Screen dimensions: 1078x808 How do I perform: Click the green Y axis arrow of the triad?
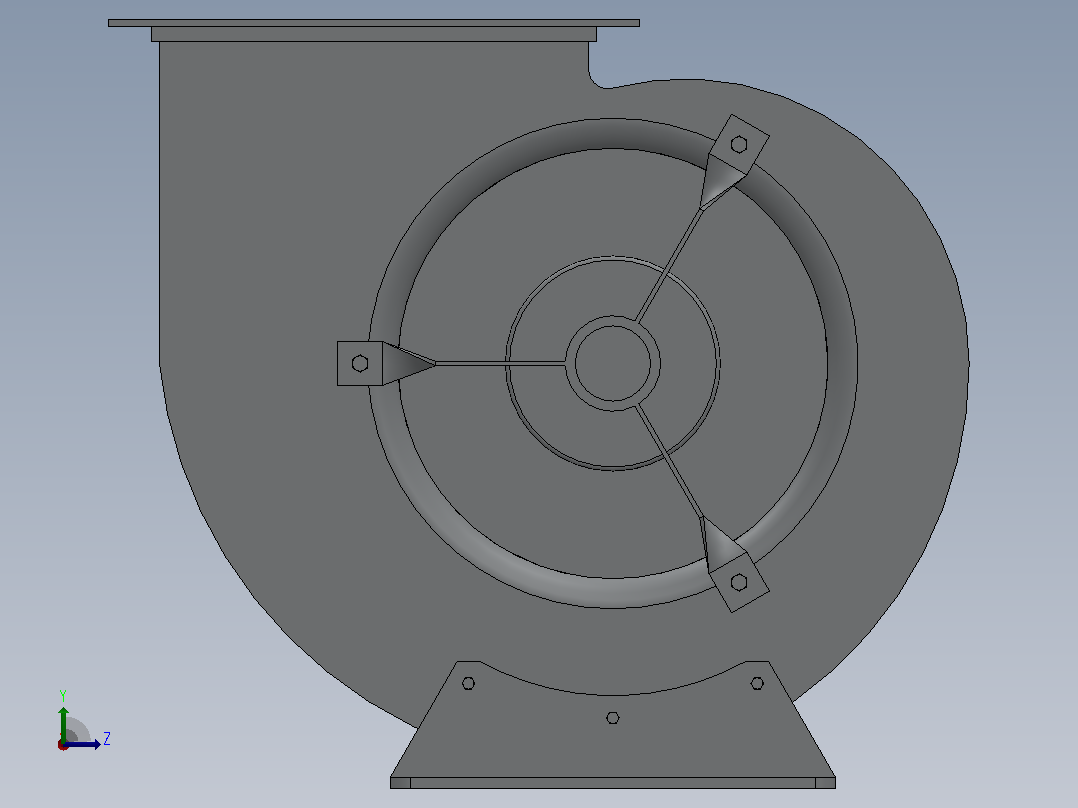63,723
